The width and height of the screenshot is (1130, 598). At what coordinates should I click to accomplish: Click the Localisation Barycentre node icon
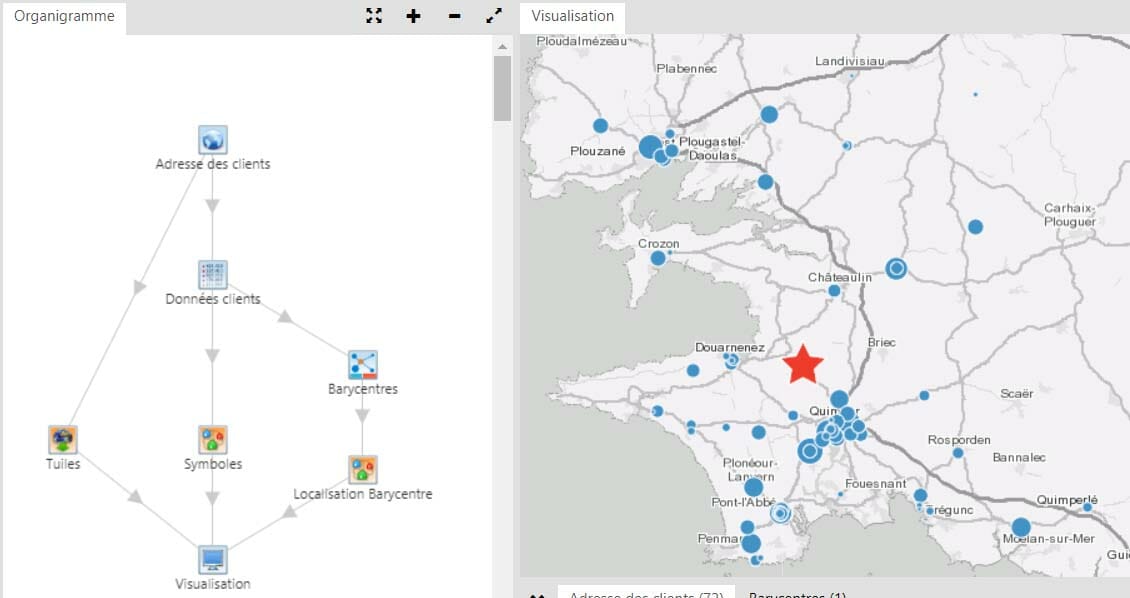[x=362, y=469]
